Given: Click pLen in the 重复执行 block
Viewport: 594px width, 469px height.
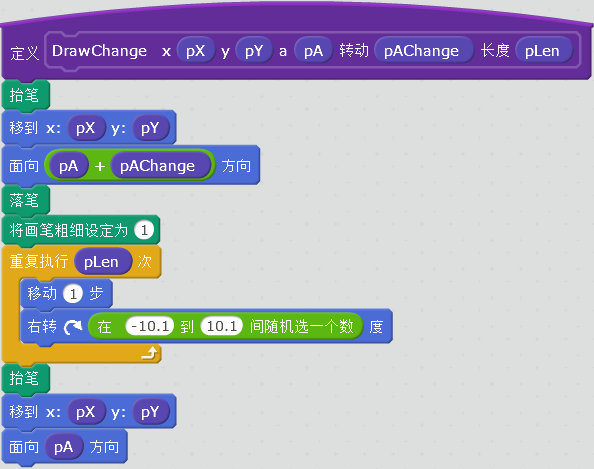Looking at the screenshot, I should tap(103, 262).
